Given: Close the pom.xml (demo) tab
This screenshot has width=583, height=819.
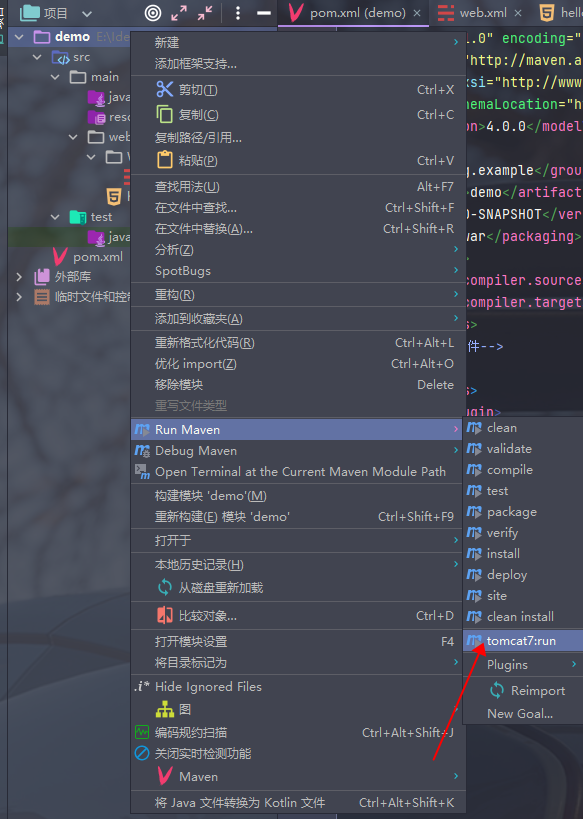Looking at the screenshot, I should tap(417, 13).
